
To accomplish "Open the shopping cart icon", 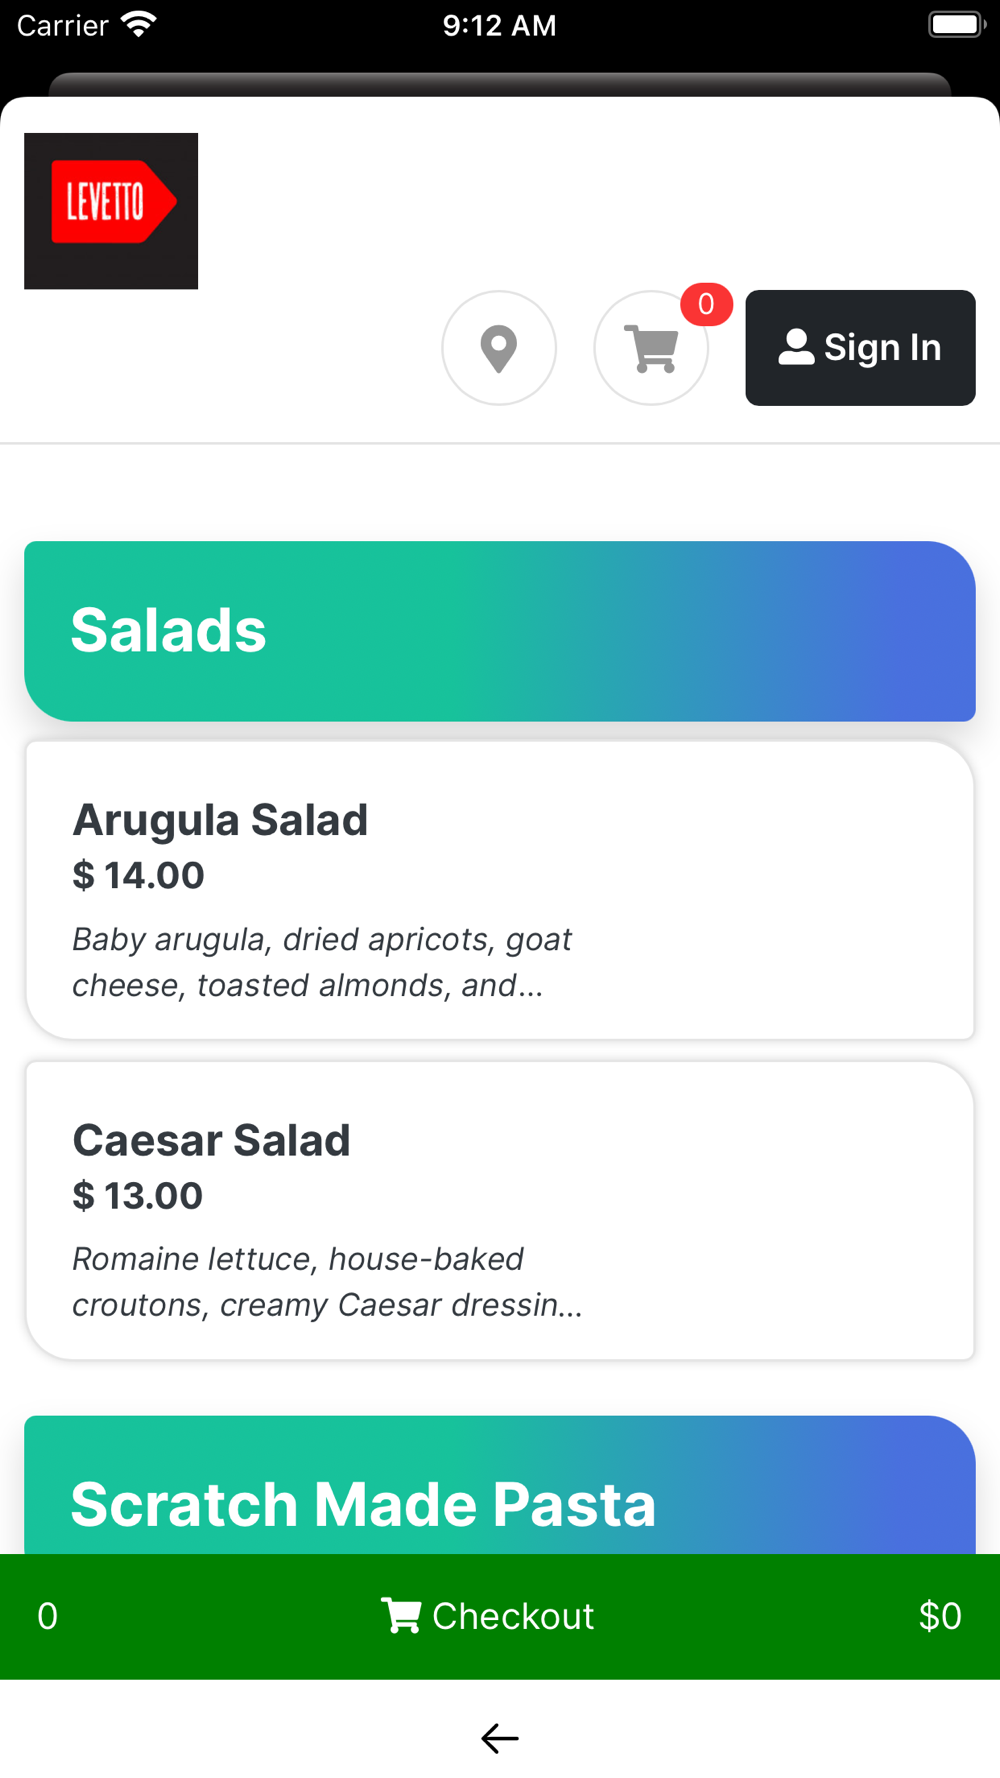I will pos(651,348).
